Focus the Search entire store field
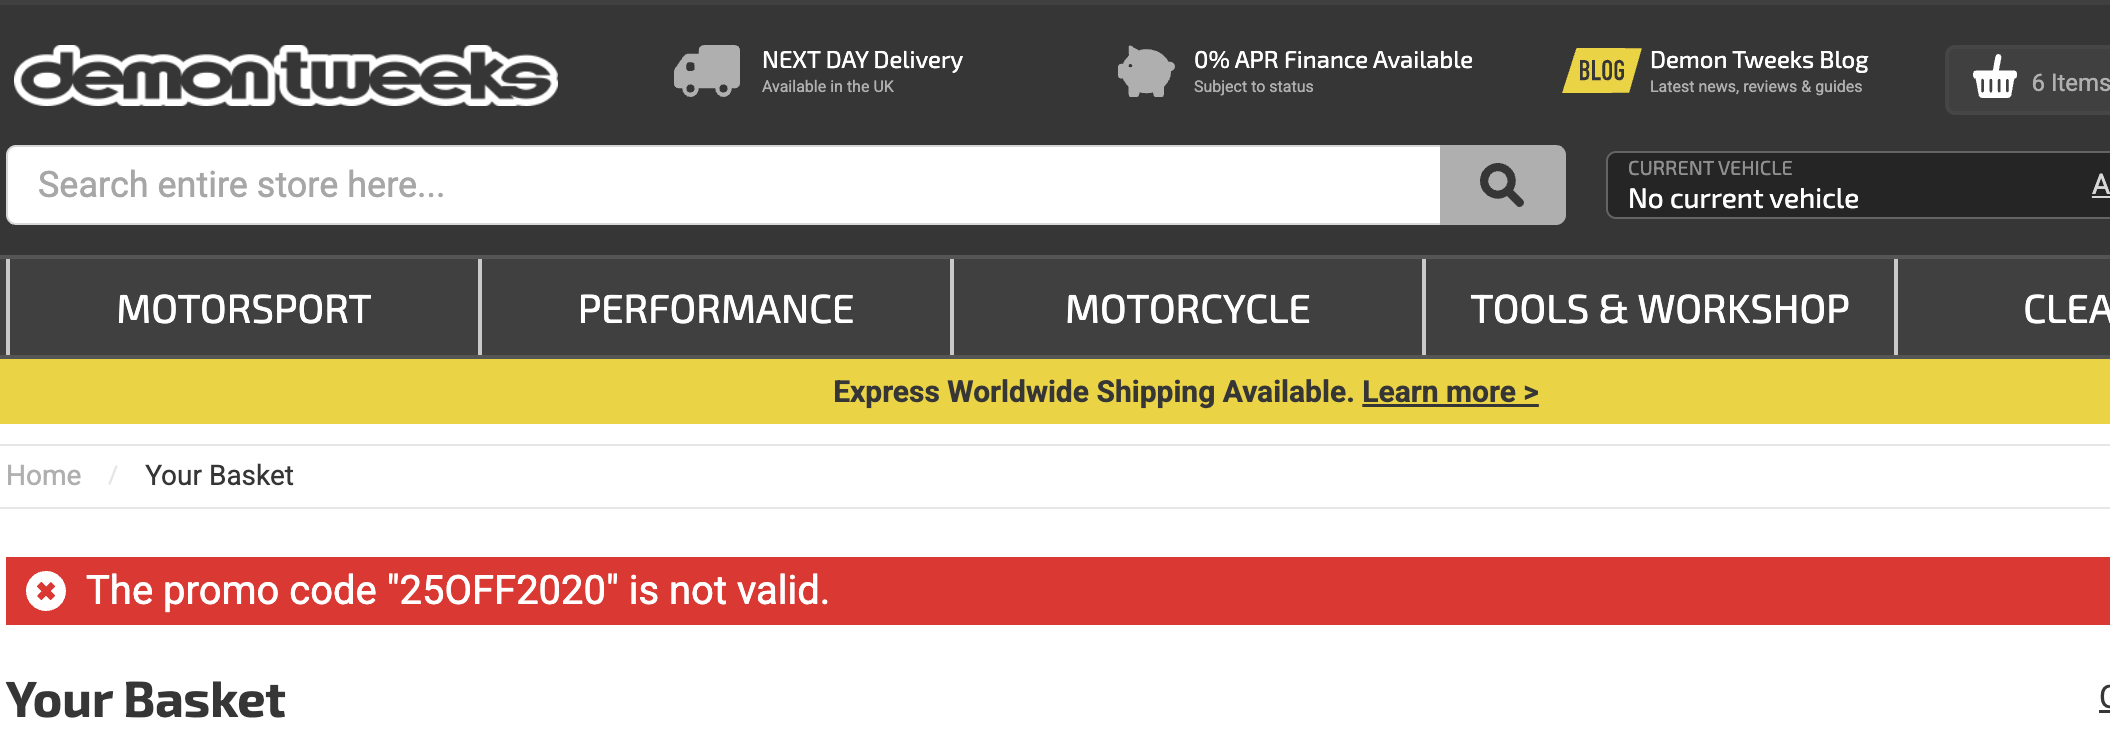Screen dimensions: 2110x748 coord(724,185)
